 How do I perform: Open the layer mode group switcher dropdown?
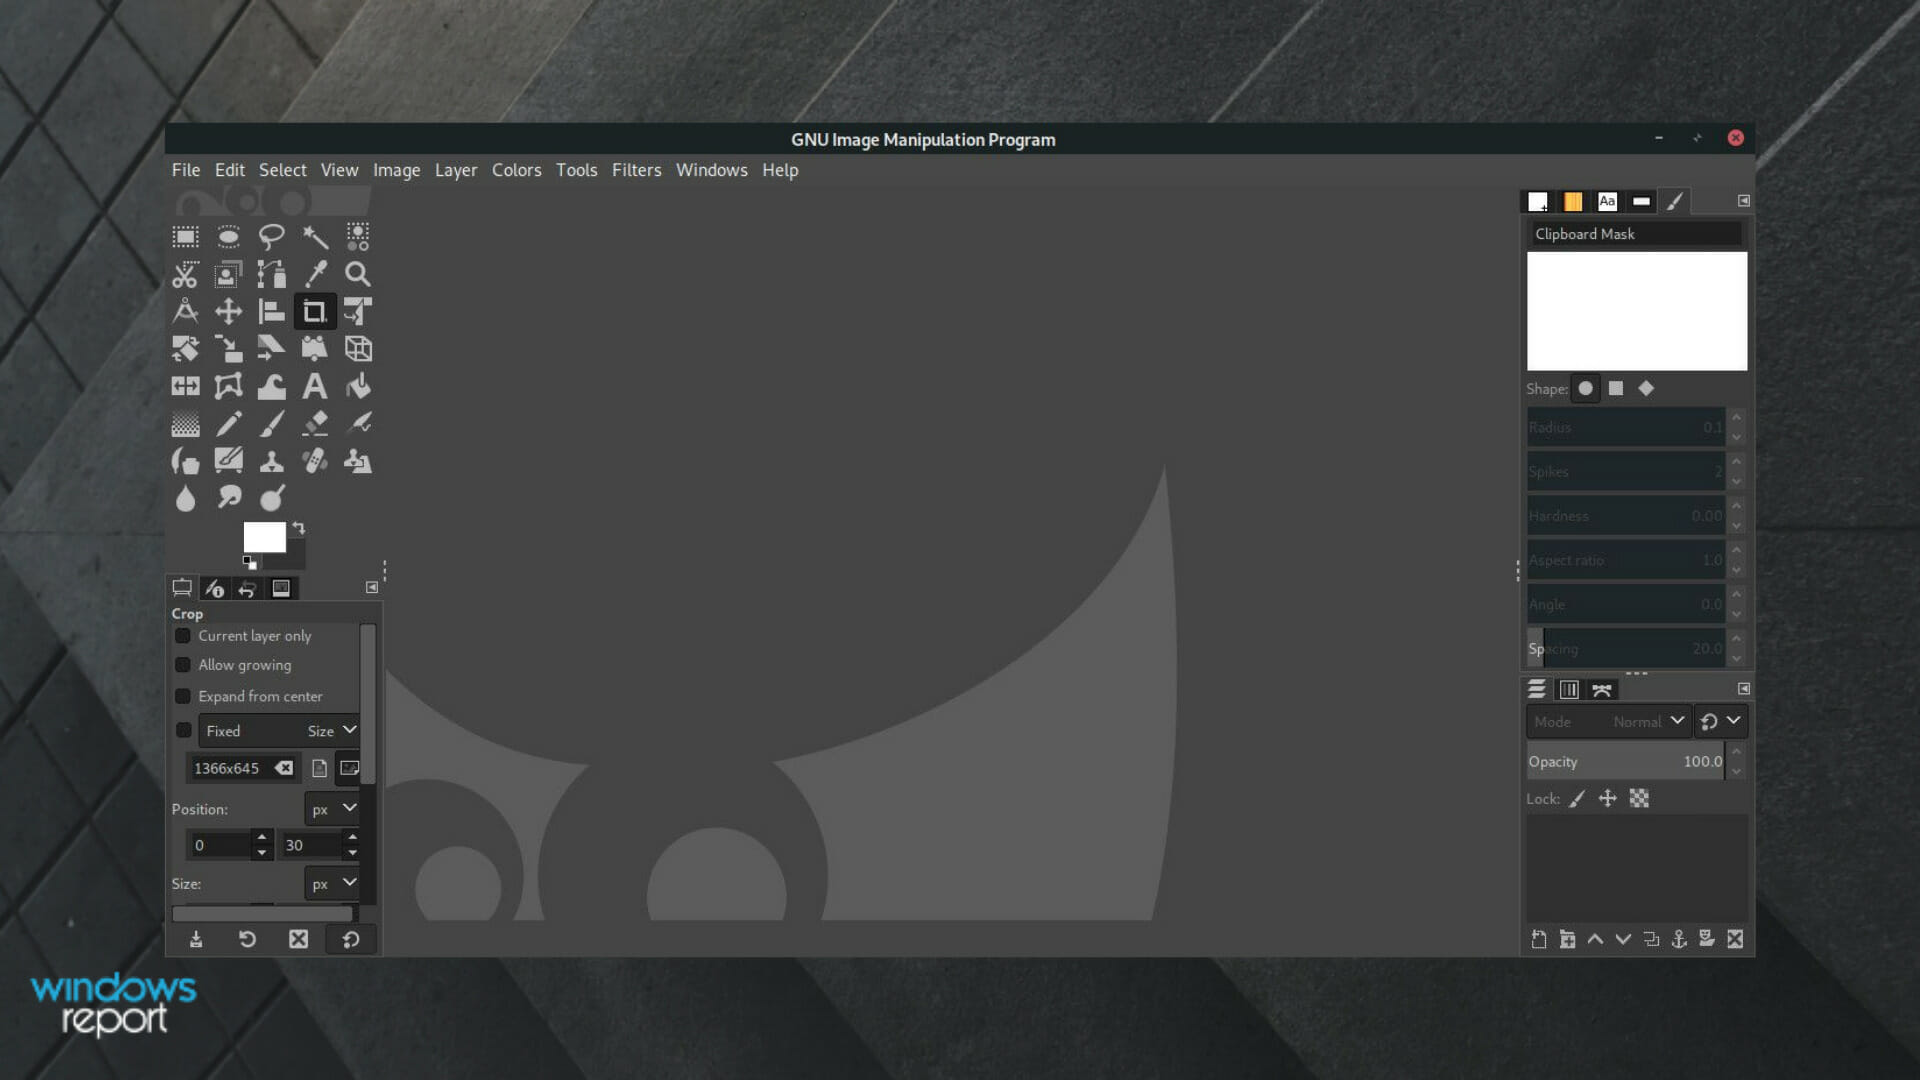[x=1721, y=722]
